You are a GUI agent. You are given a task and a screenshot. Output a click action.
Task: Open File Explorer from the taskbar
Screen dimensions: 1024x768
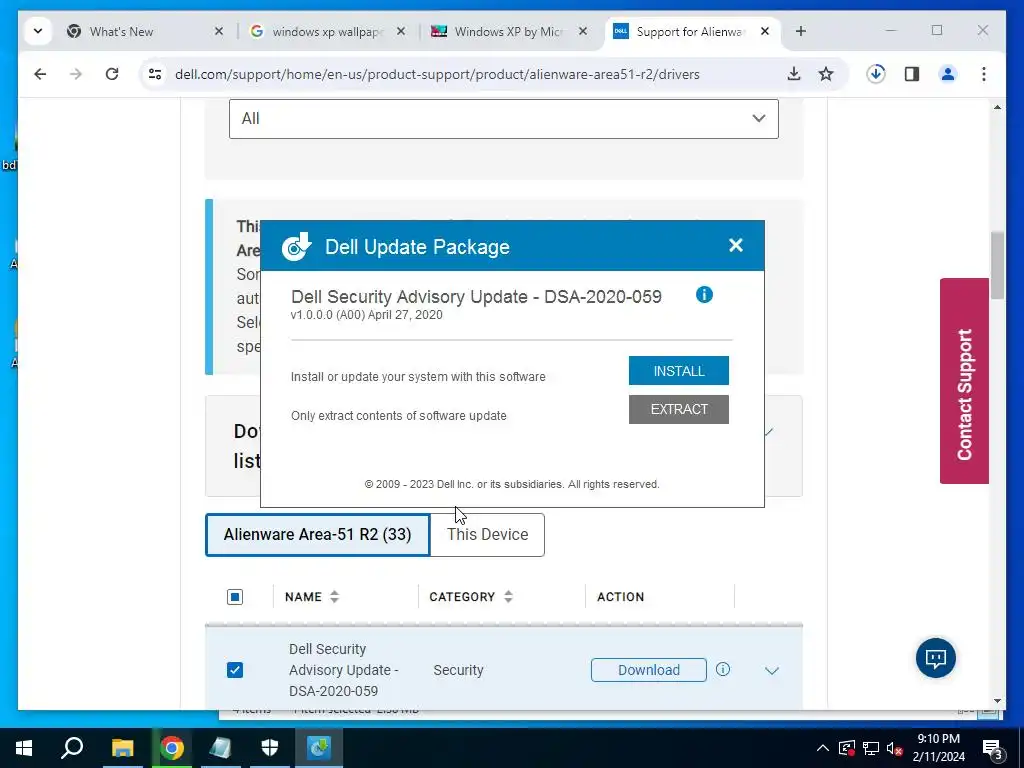pos(122,748)
